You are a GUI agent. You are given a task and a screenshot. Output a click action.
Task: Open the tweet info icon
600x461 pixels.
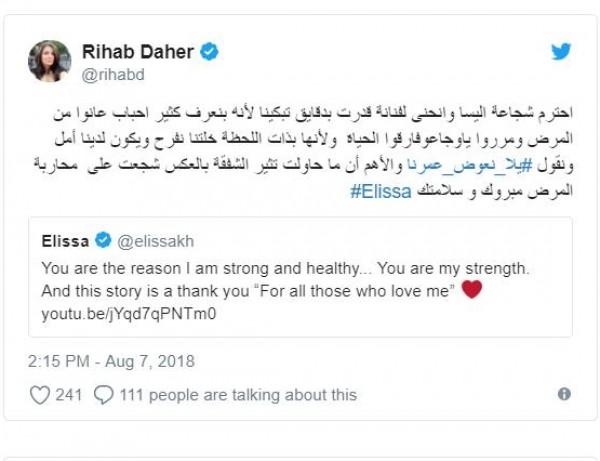564,395
